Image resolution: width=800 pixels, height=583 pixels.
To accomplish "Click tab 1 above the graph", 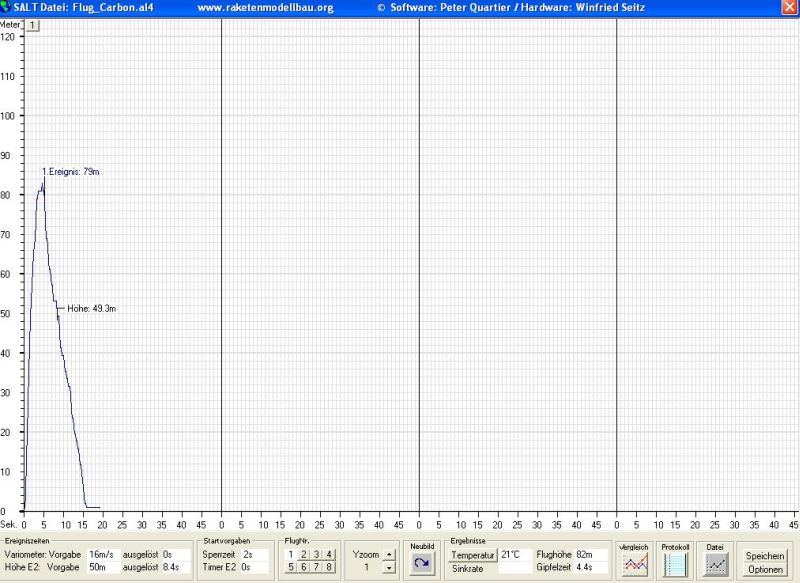I will point(32,25).
